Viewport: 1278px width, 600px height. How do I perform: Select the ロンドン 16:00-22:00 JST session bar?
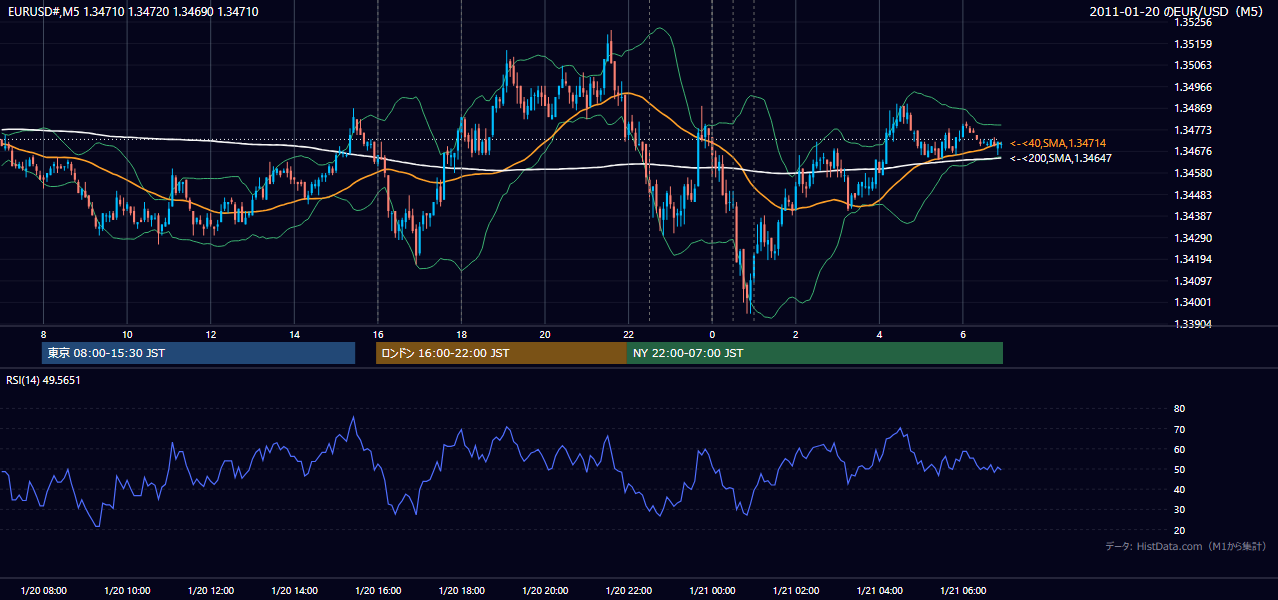[501, 353]
